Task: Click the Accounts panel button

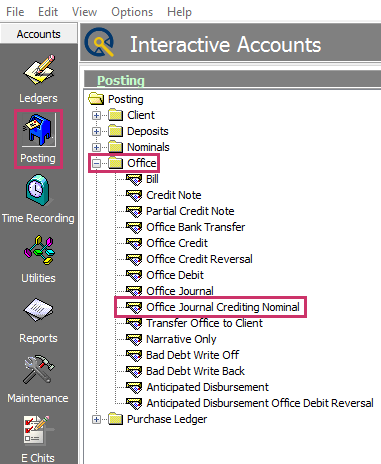Action: click(39, 34)
